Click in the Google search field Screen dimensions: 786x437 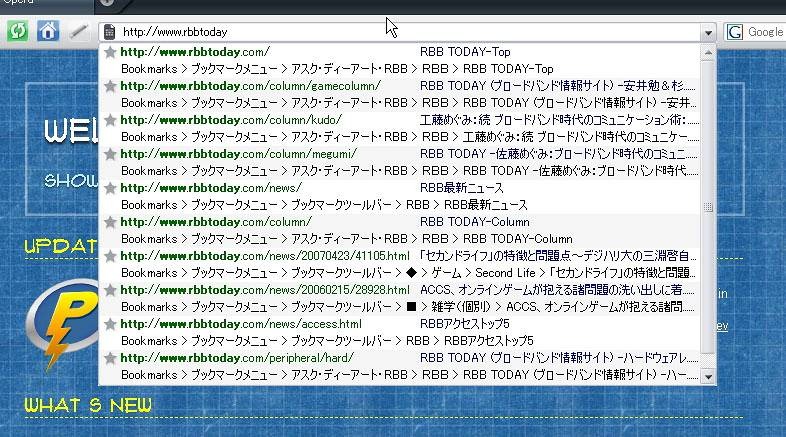click(x=766, y=32)
